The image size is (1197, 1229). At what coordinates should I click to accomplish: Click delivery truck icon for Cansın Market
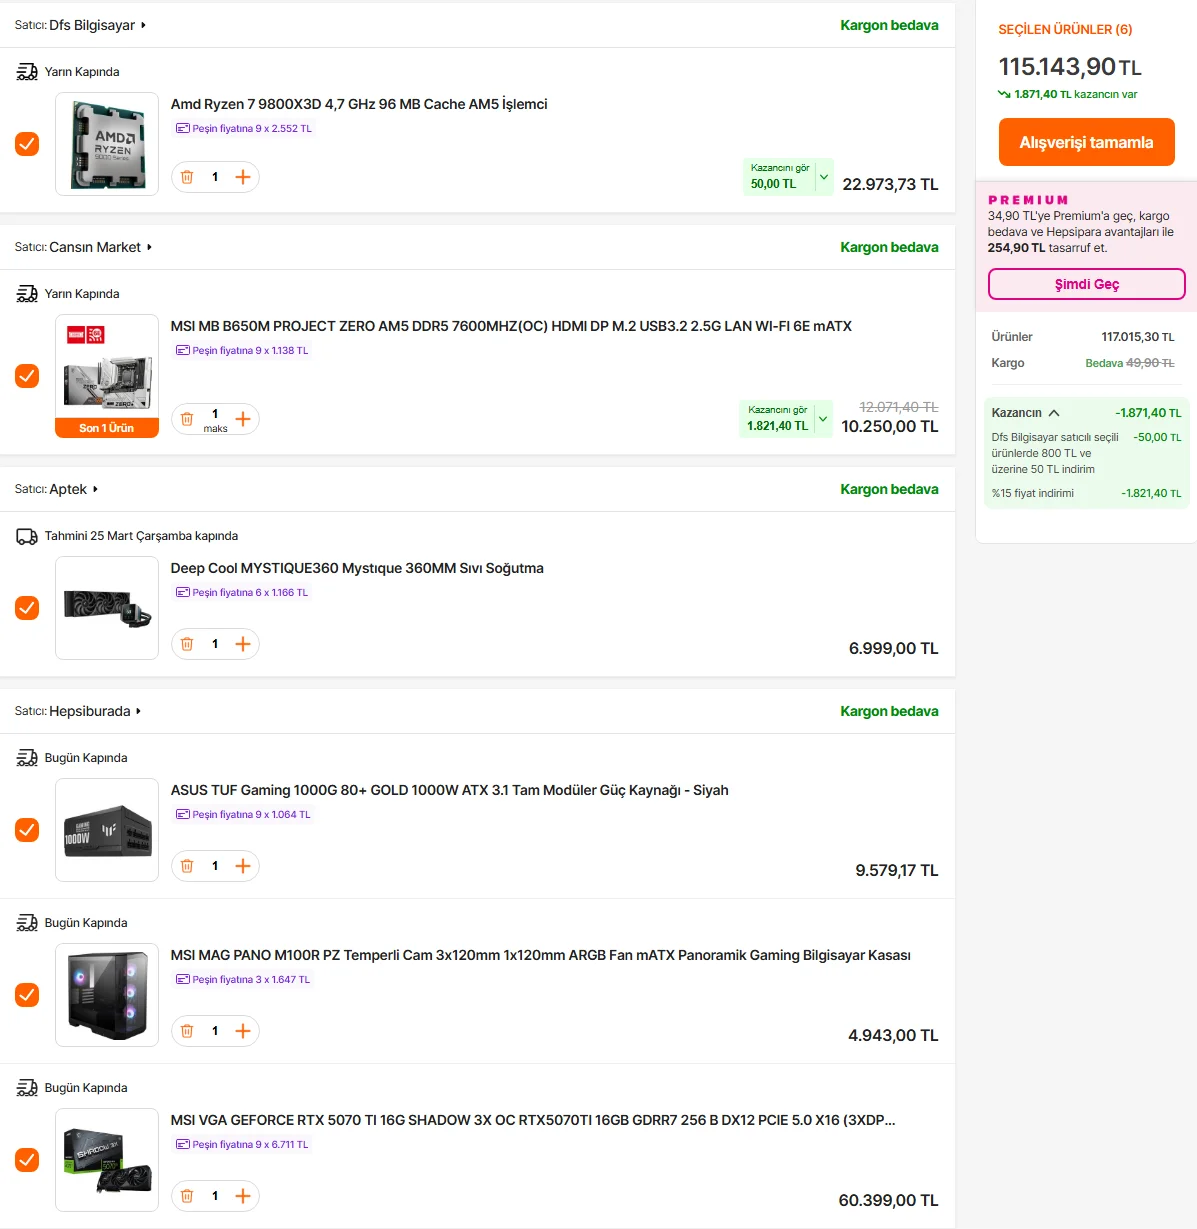click(x=27, y=294)
